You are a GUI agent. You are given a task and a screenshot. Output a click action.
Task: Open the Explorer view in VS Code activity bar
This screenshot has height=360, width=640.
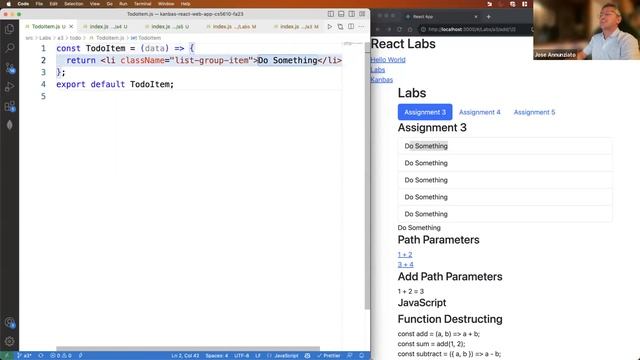point(9,29)
